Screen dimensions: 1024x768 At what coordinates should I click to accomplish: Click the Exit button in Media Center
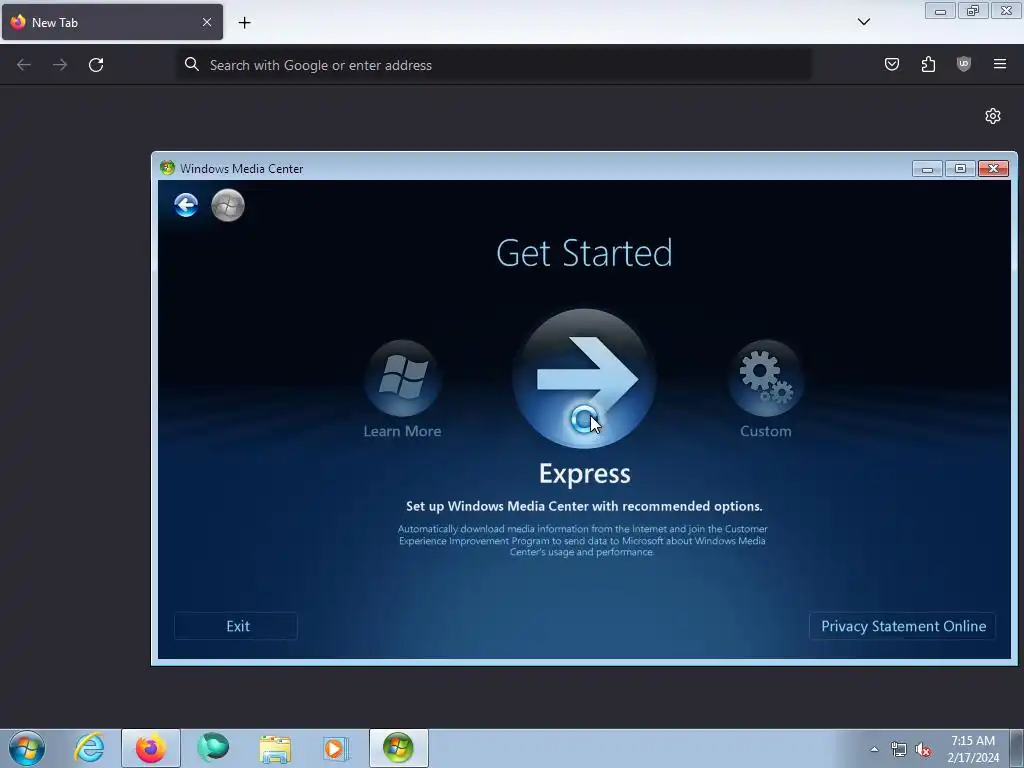coord(236,626)
